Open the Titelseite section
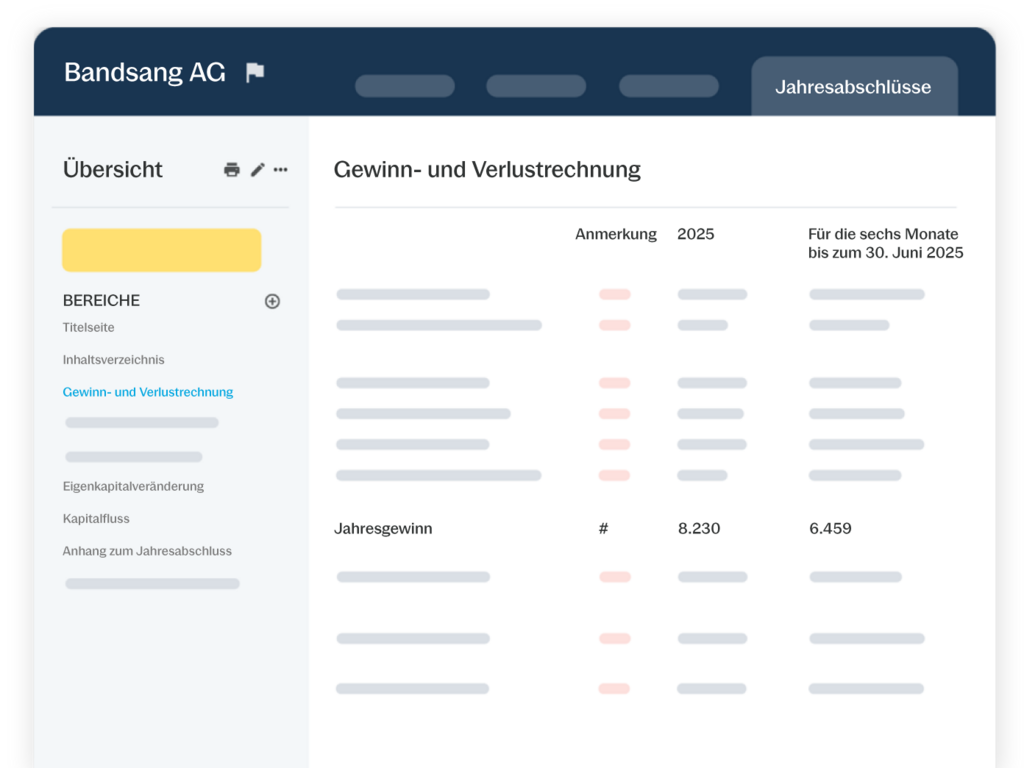Viewport: 1024px width, 768px height. click(88, 327)
